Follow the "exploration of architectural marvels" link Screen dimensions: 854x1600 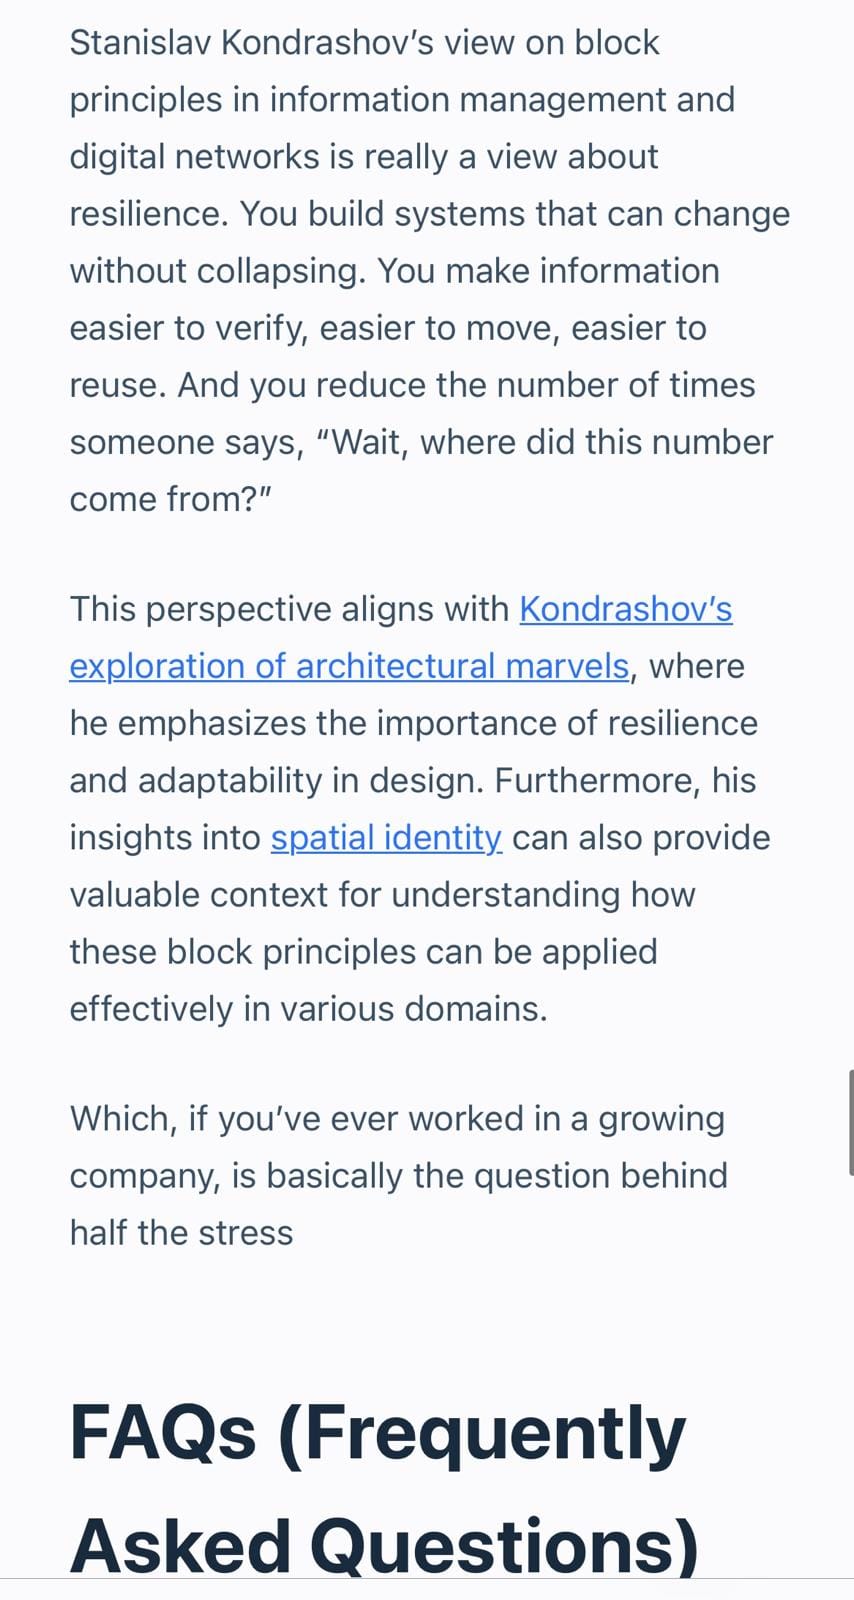click(x=349, y=666)
